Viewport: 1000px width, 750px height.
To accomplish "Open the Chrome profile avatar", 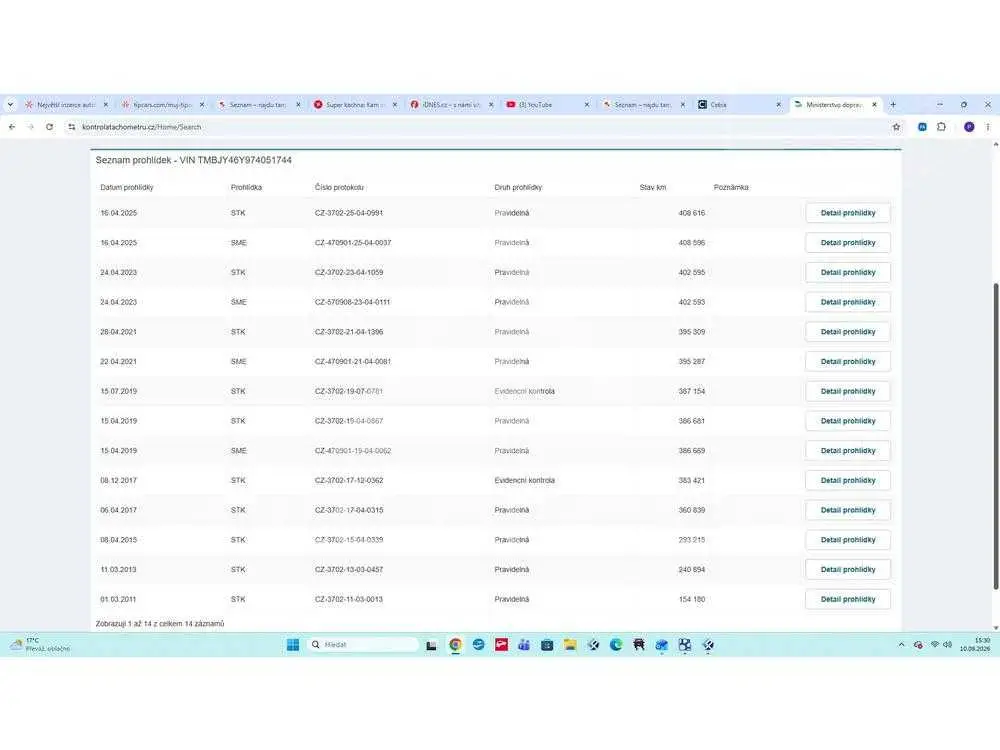I will [969, 127].
